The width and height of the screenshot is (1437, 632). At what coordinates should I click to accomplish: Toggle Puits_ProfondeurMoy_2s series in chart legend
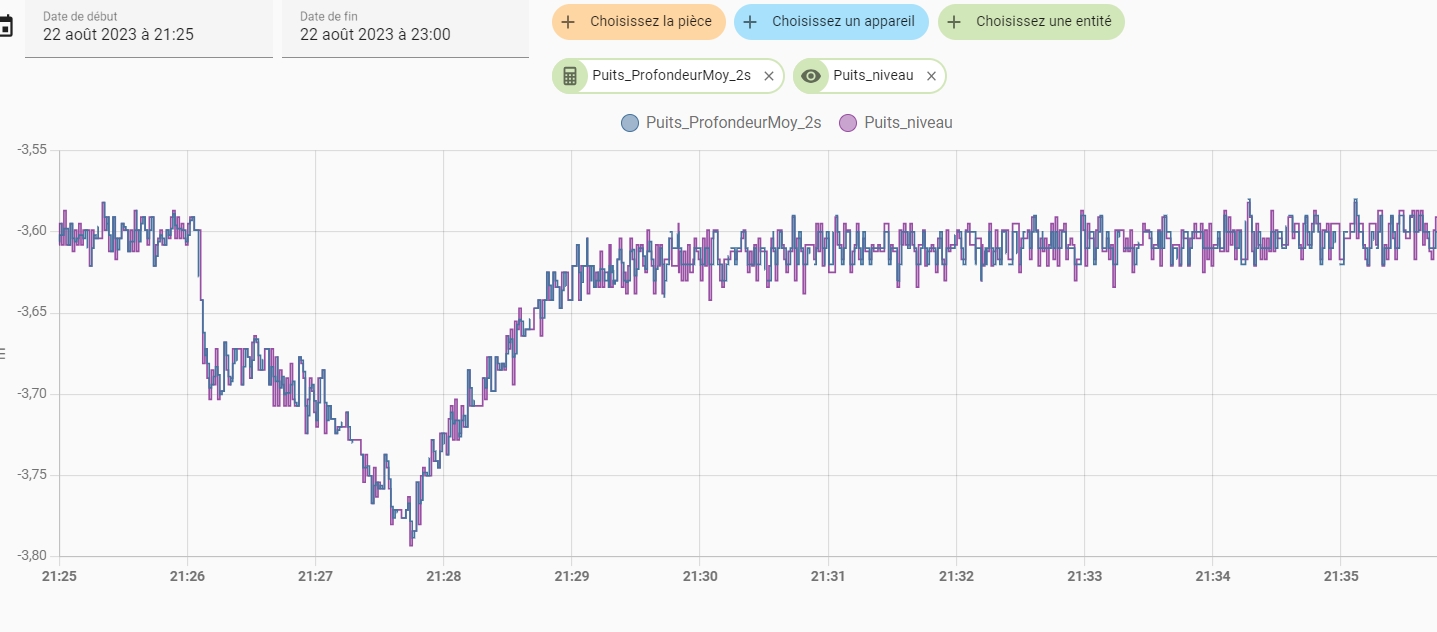pos(733,123)
